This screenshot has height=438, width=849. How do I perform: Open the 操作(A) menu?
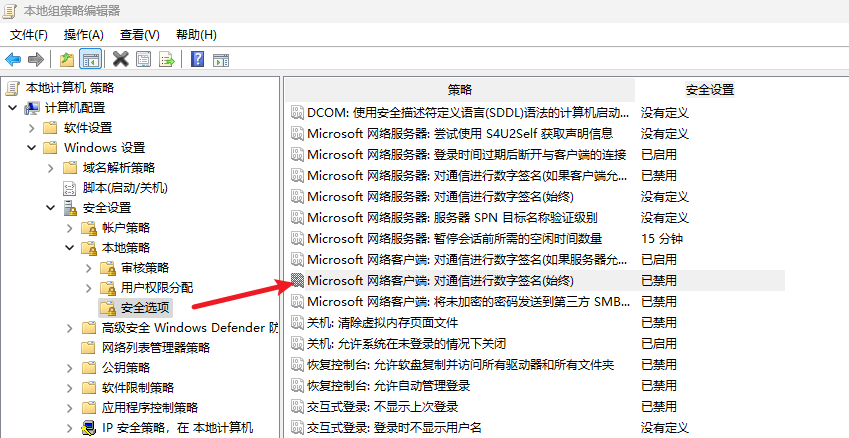point(83,35)
